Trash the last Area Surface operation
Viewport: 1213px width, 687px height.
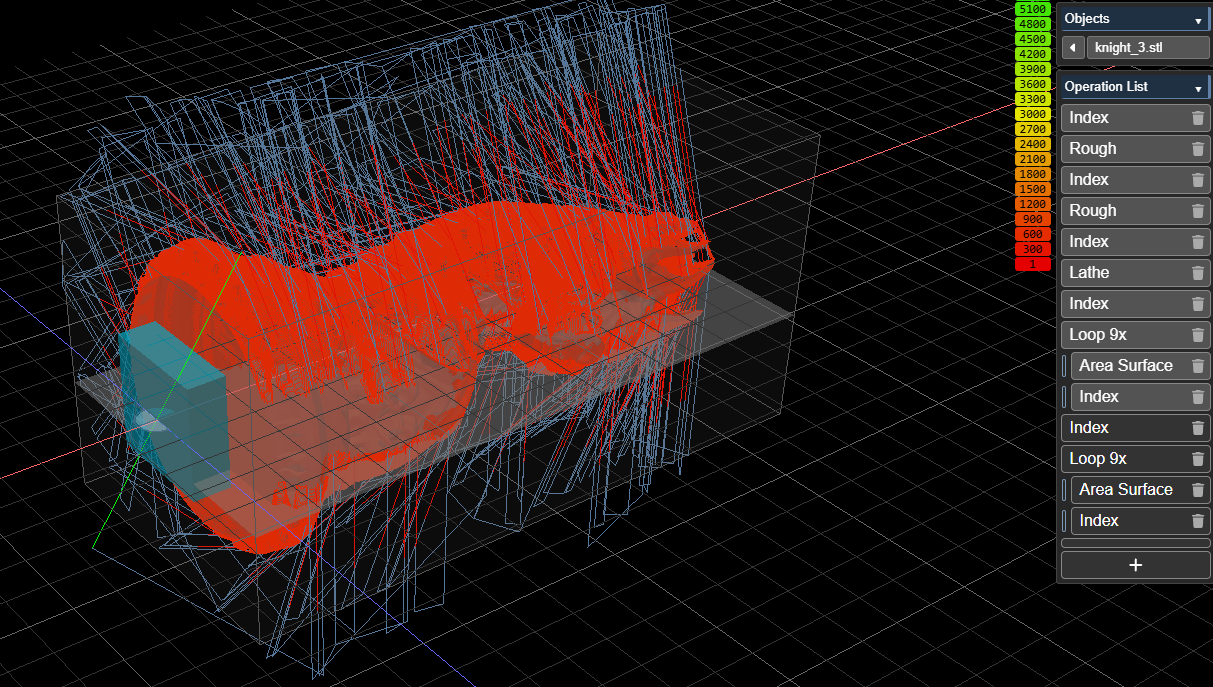coord(1197,490)
